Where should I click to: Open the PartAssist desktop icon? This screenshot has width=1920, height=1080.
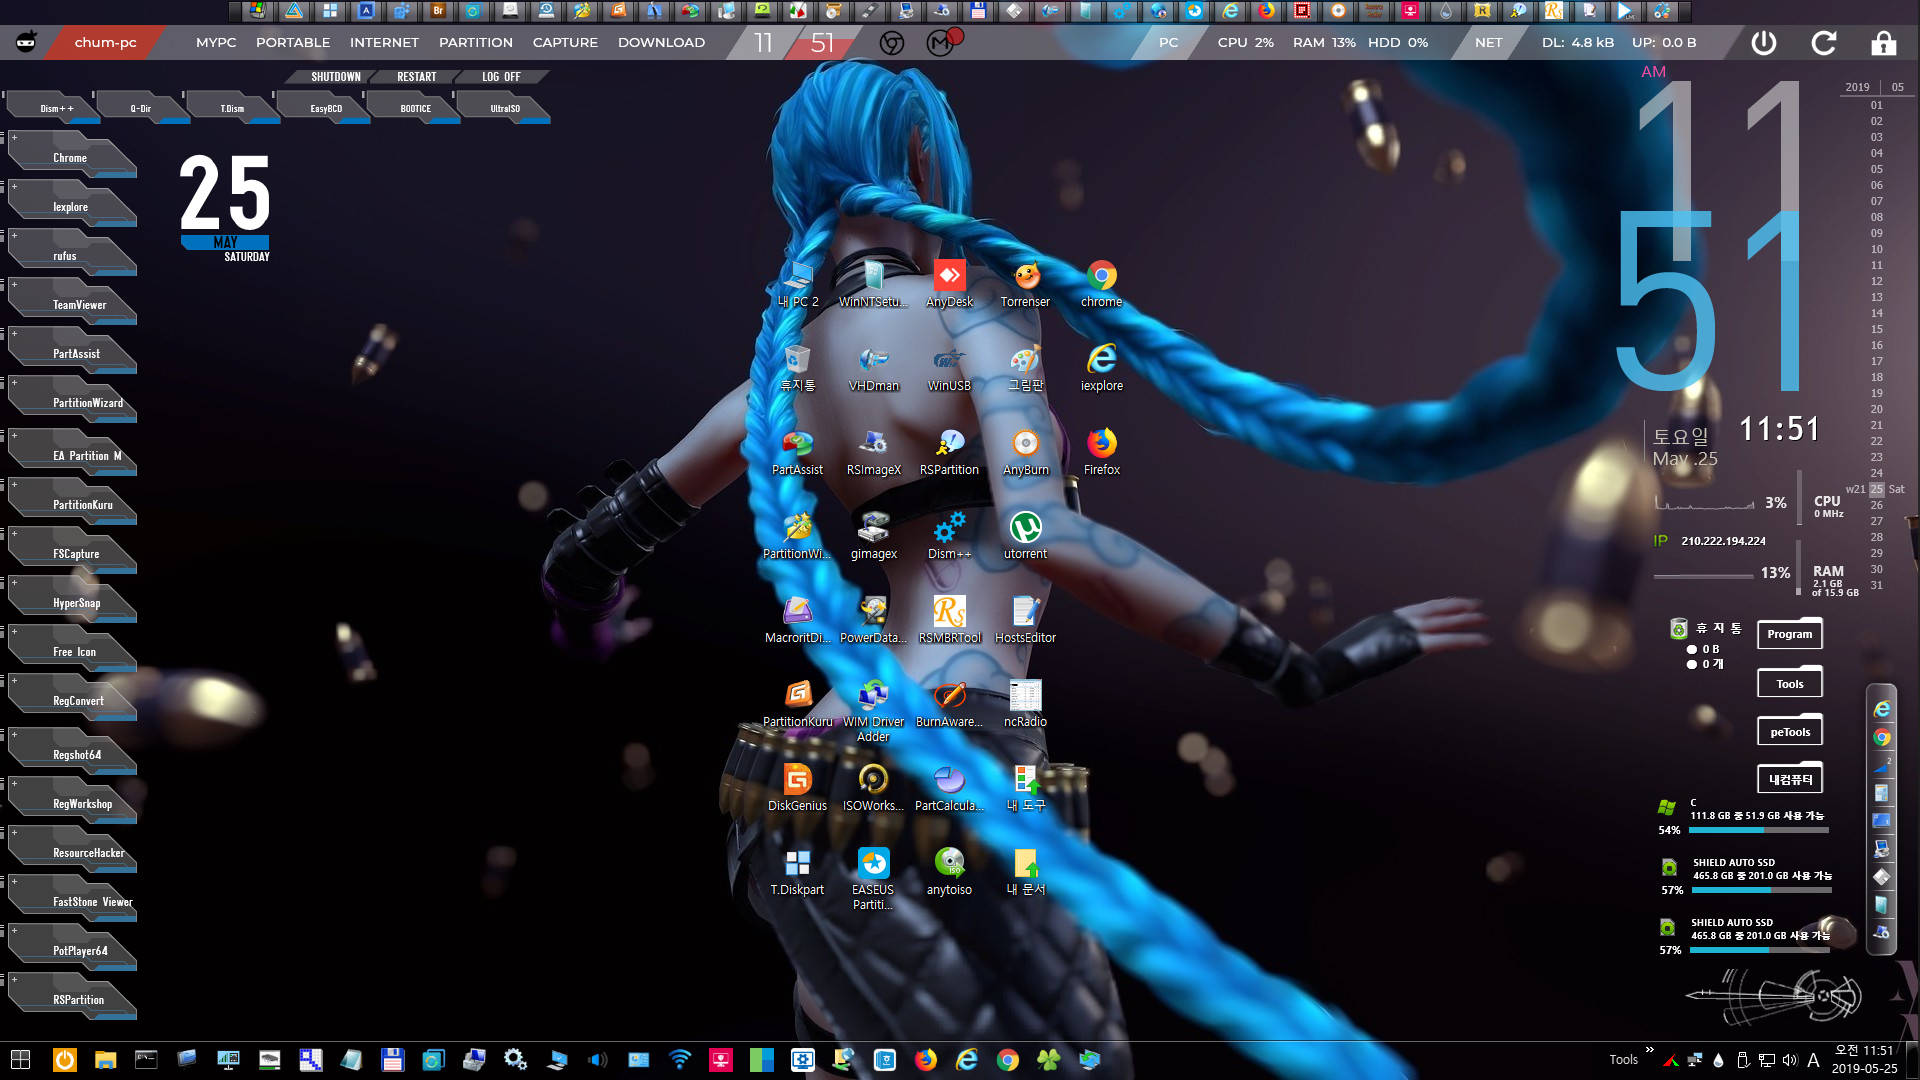point(797,452)
